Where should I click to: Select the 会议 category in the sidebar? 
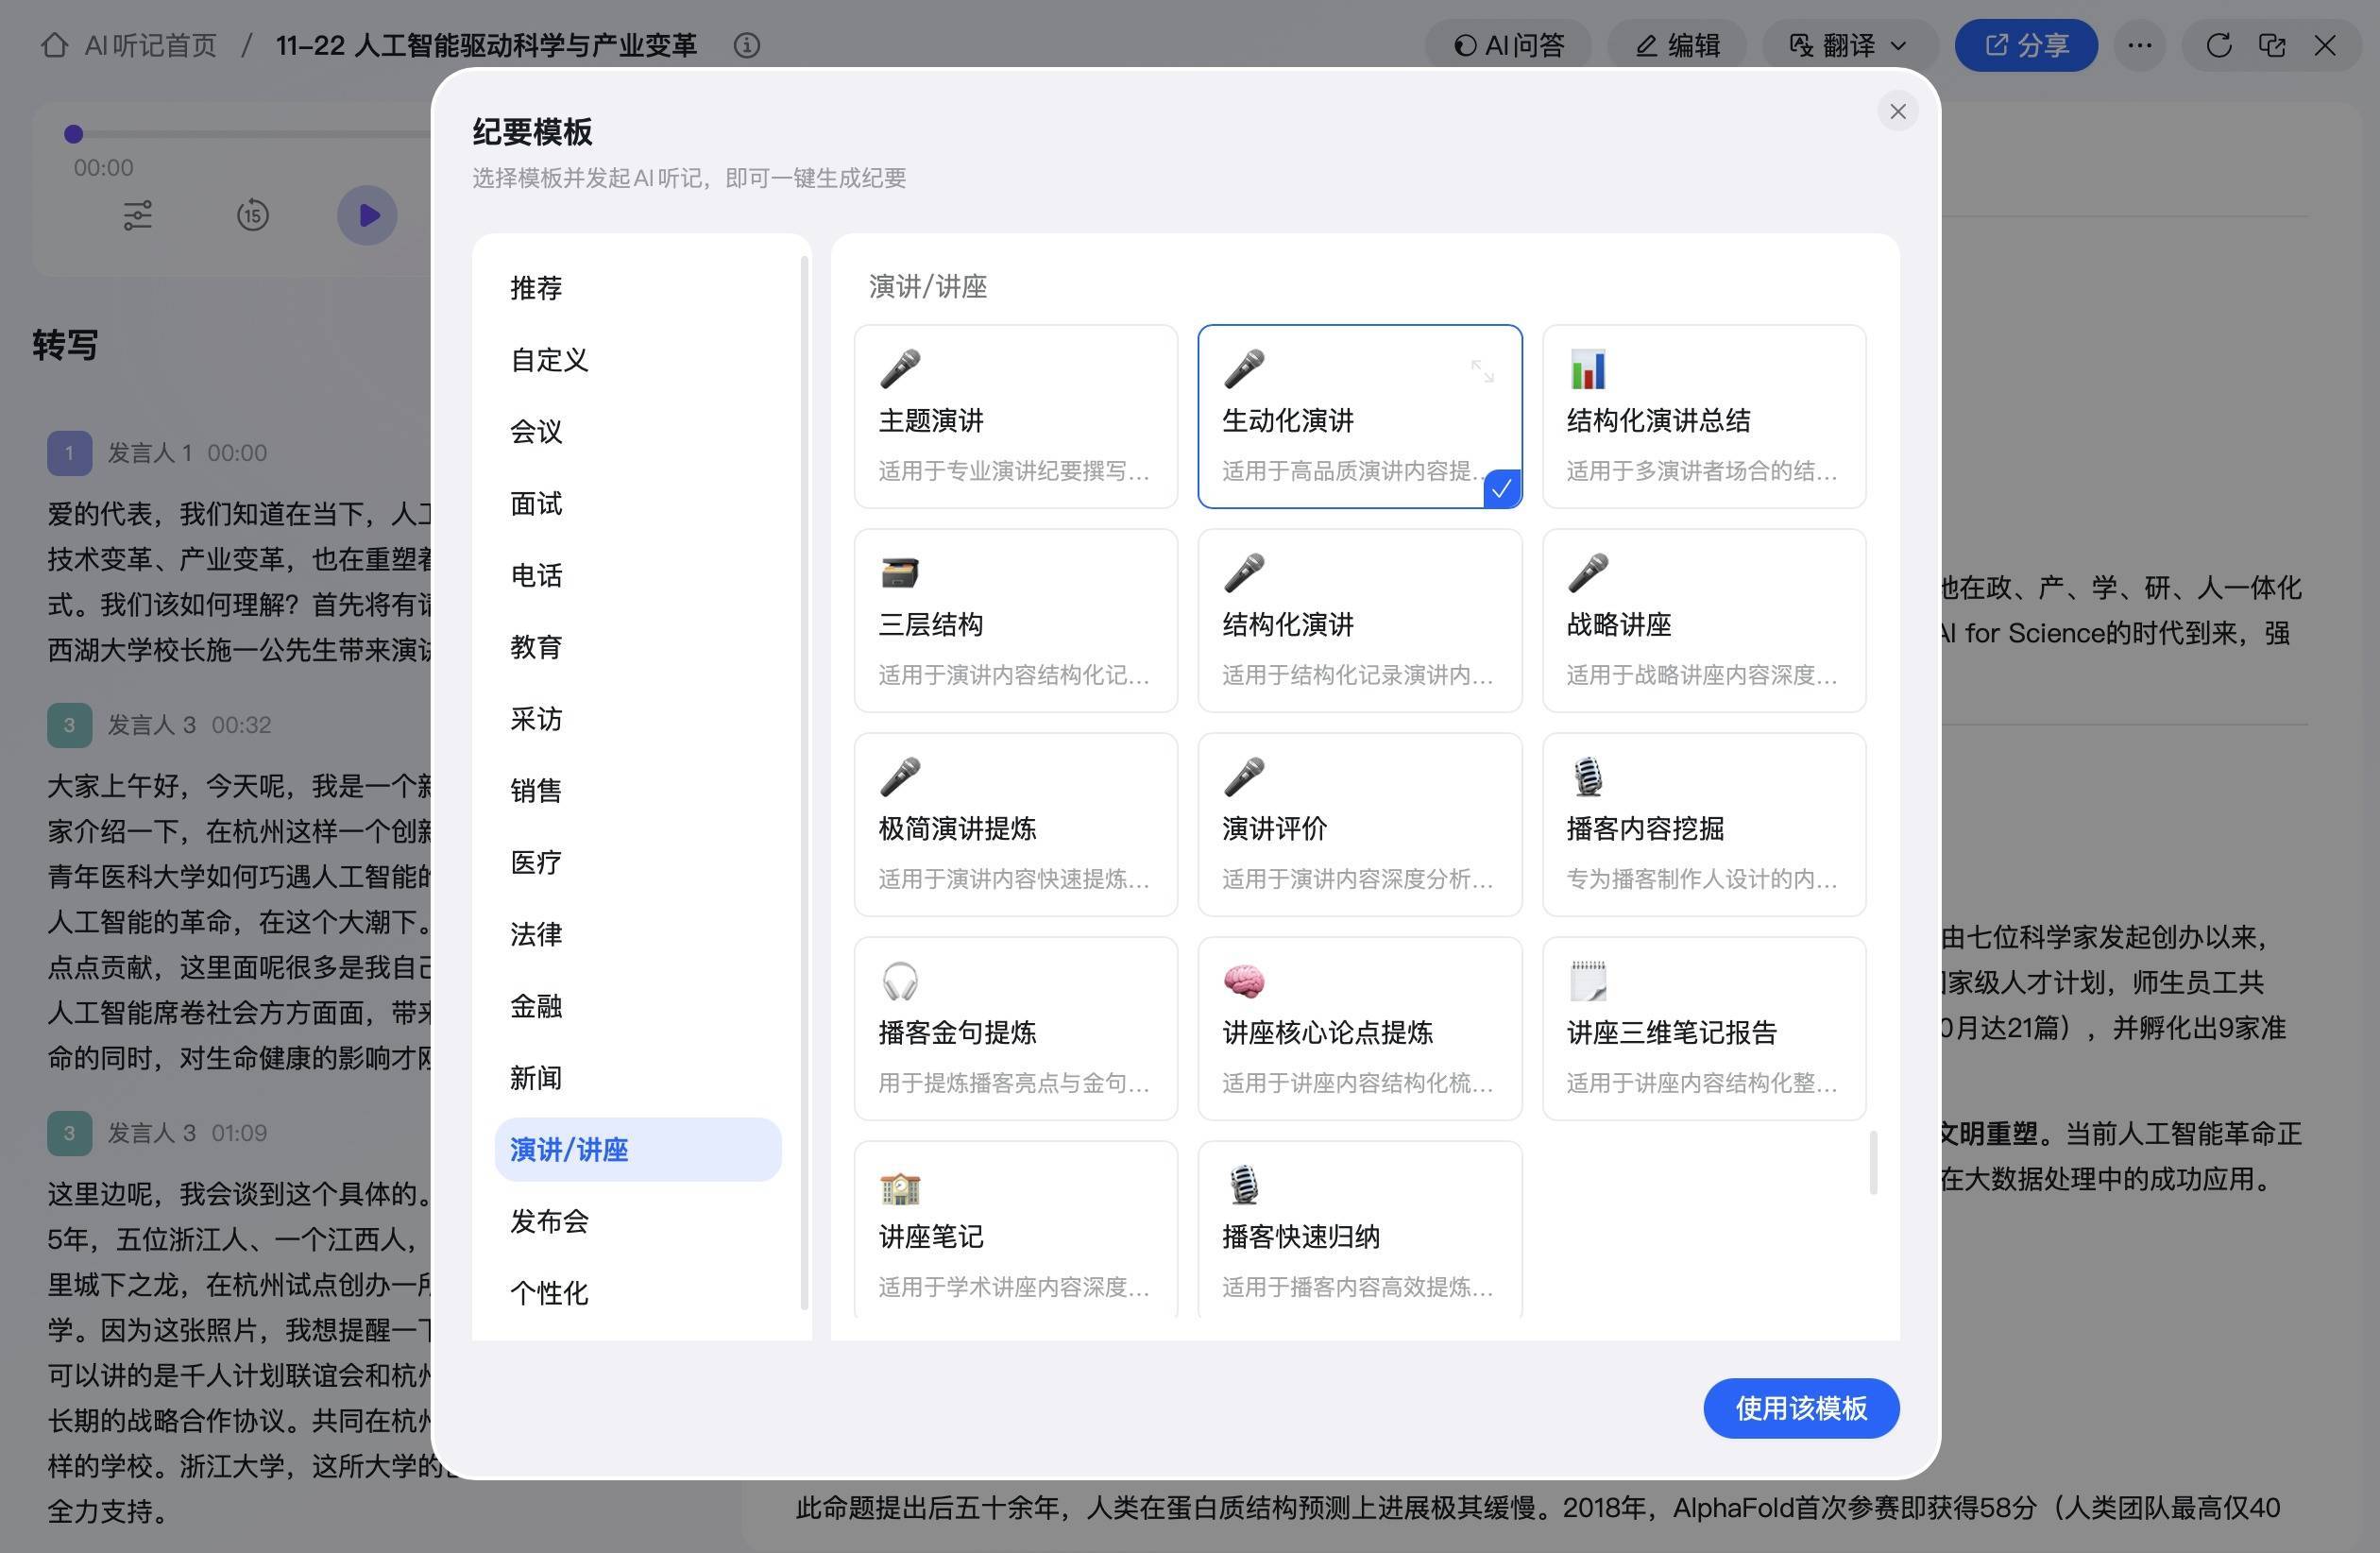click(x=536, y=431)
